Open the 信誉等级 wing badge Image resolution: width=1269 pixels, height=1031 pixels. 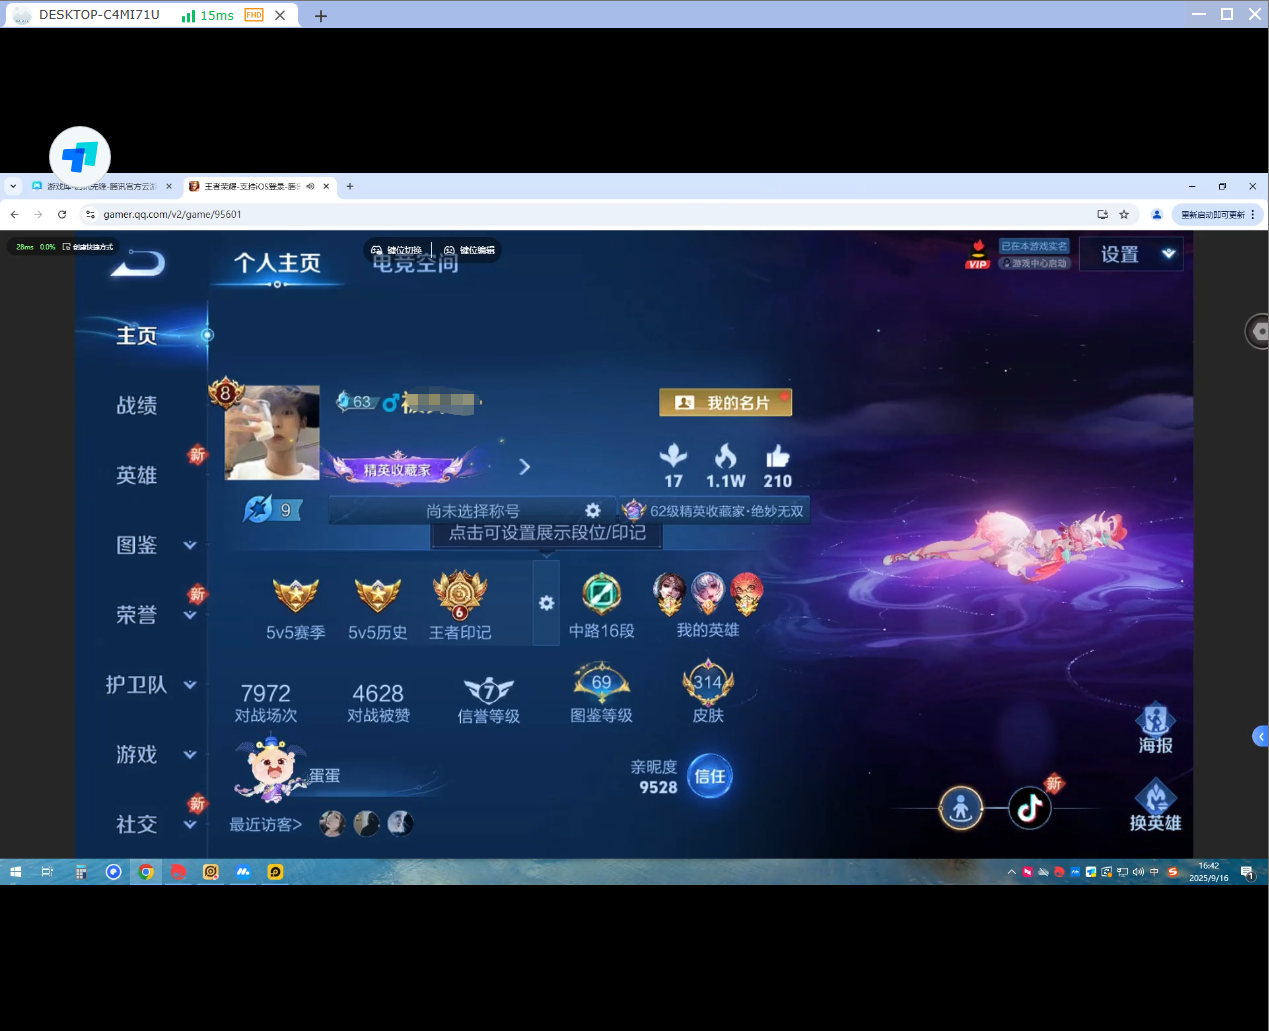pos(489,690)
